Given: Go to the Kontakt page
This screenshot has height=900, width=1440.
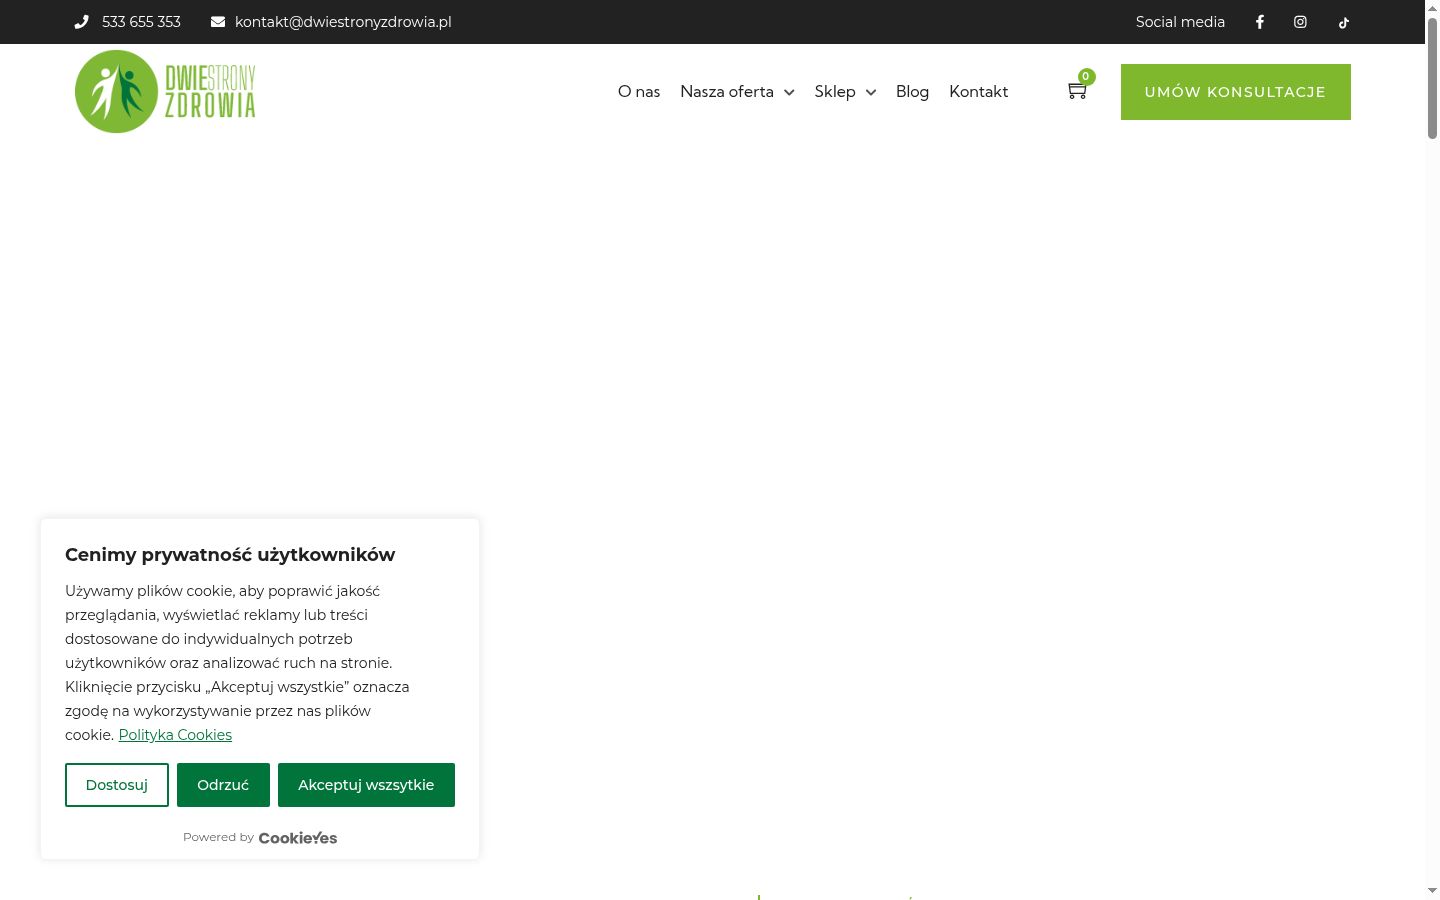Looking at the screenshot, I should tap(978, 91).
